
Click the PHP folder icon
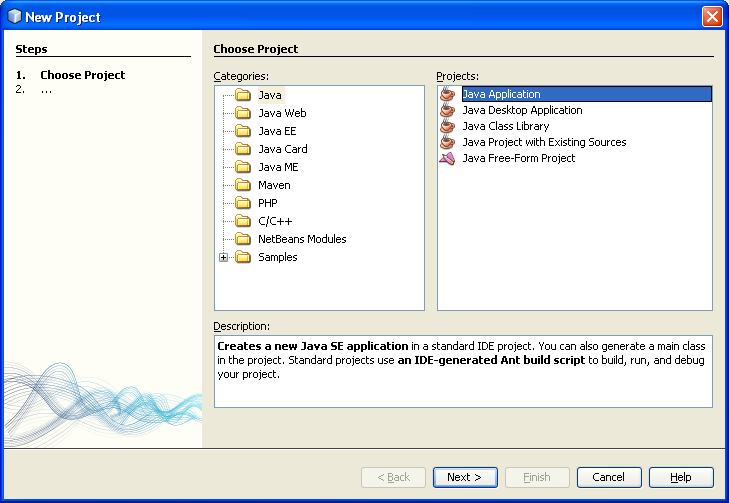point(243,203)
